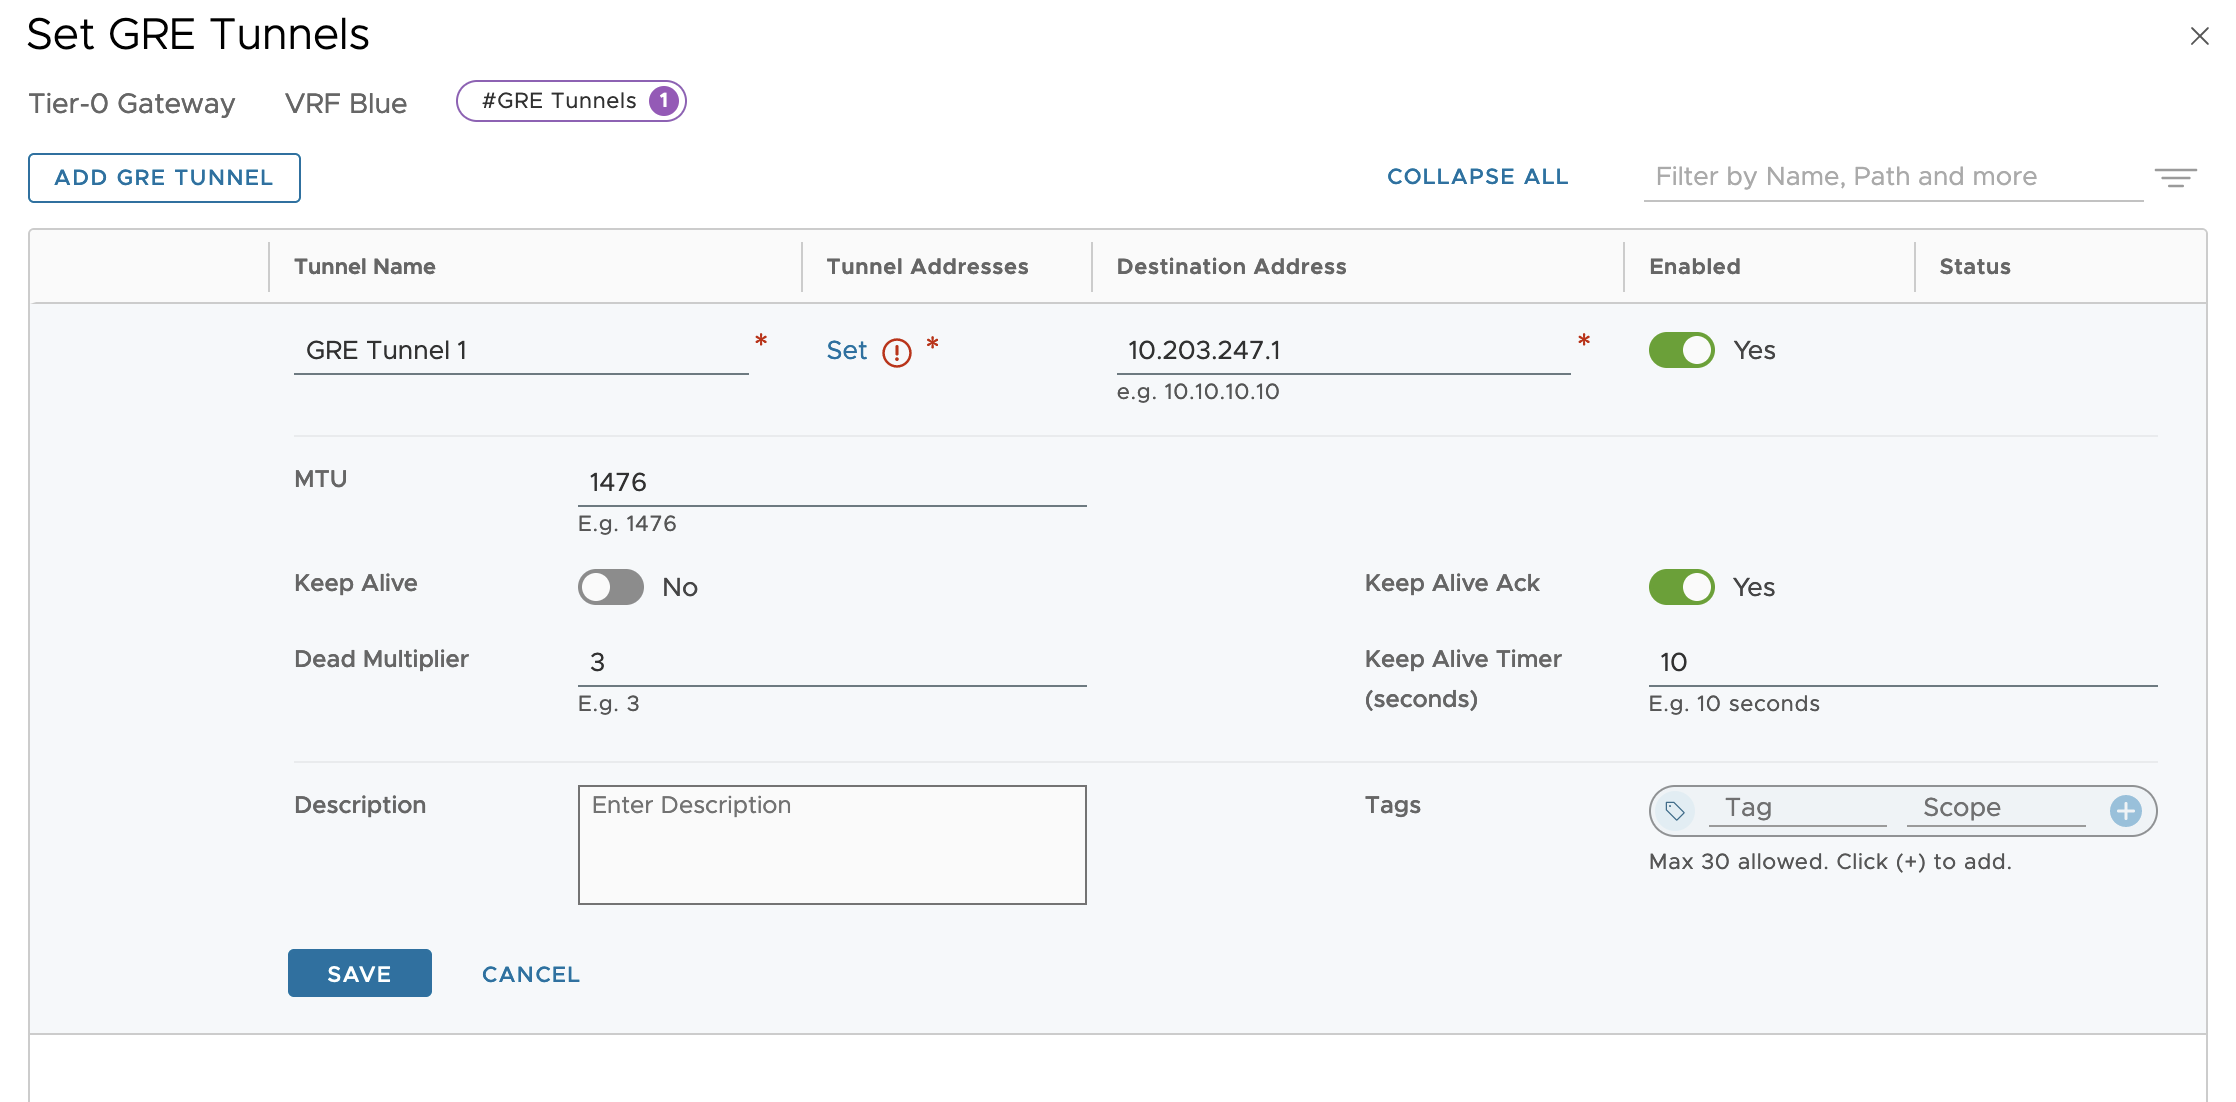Click the MTU input field
The height and width of the screenshot is (1102, 2236).
(x=832, y=481)
